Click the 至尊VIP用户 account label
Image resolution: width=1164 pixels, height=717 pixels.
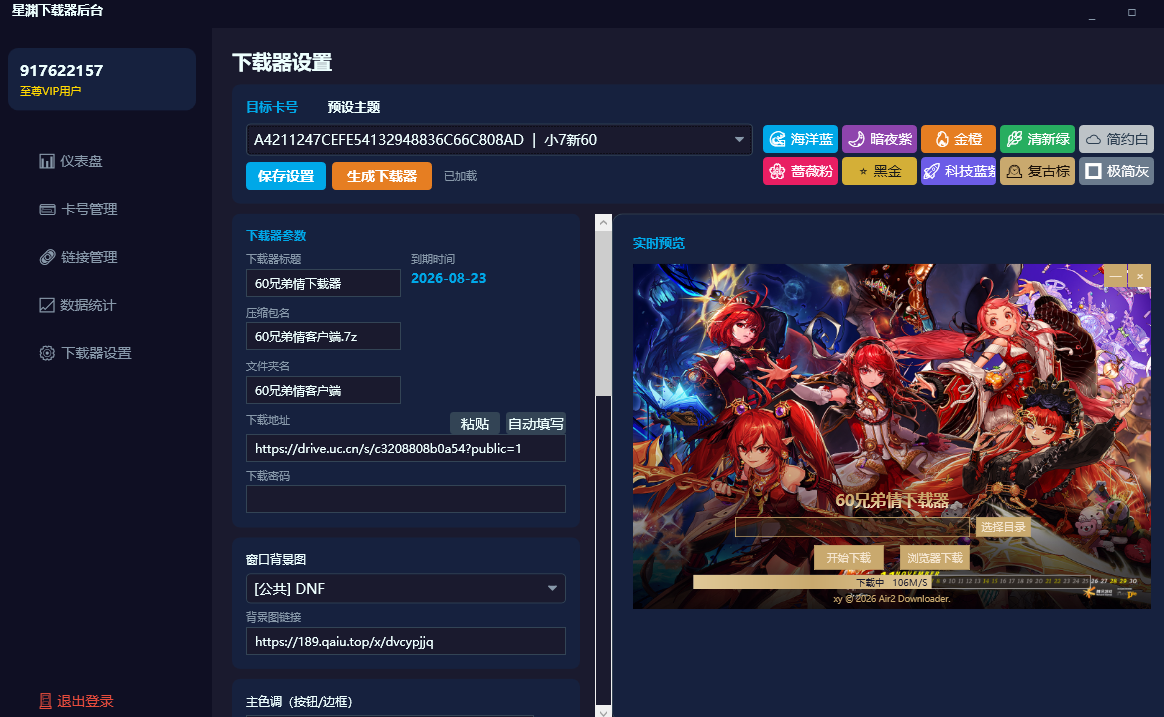[x=50, y=91]
